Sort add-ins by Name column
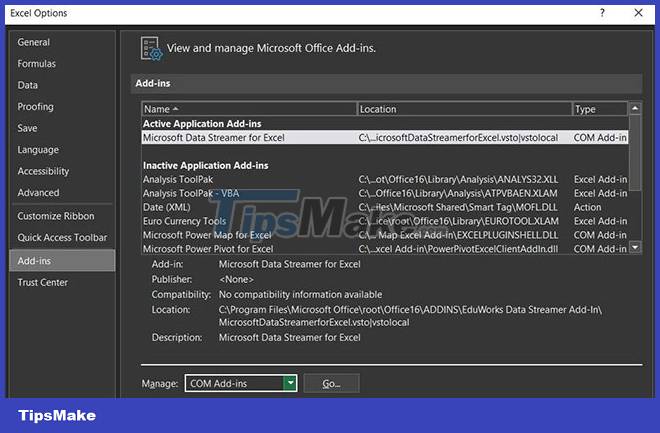The width and height of the screenshot is (660, 433). click(x=249, y=108)
